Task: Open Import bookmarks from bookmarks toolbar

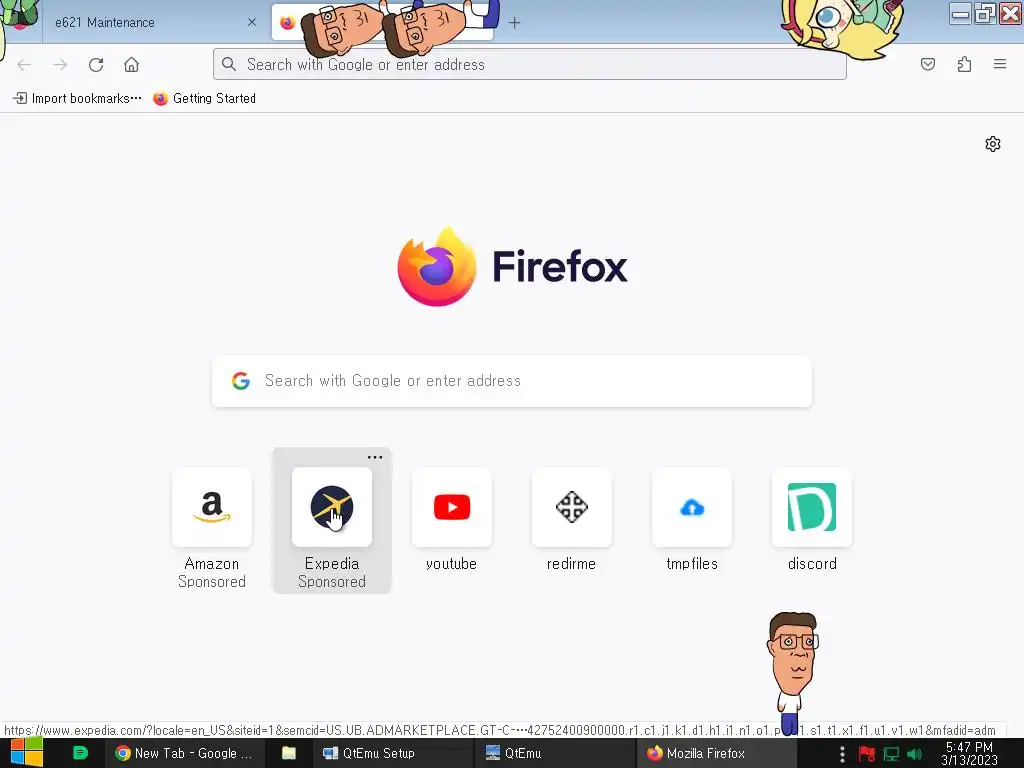Action: pyautogui.click(x=77, y=98)
